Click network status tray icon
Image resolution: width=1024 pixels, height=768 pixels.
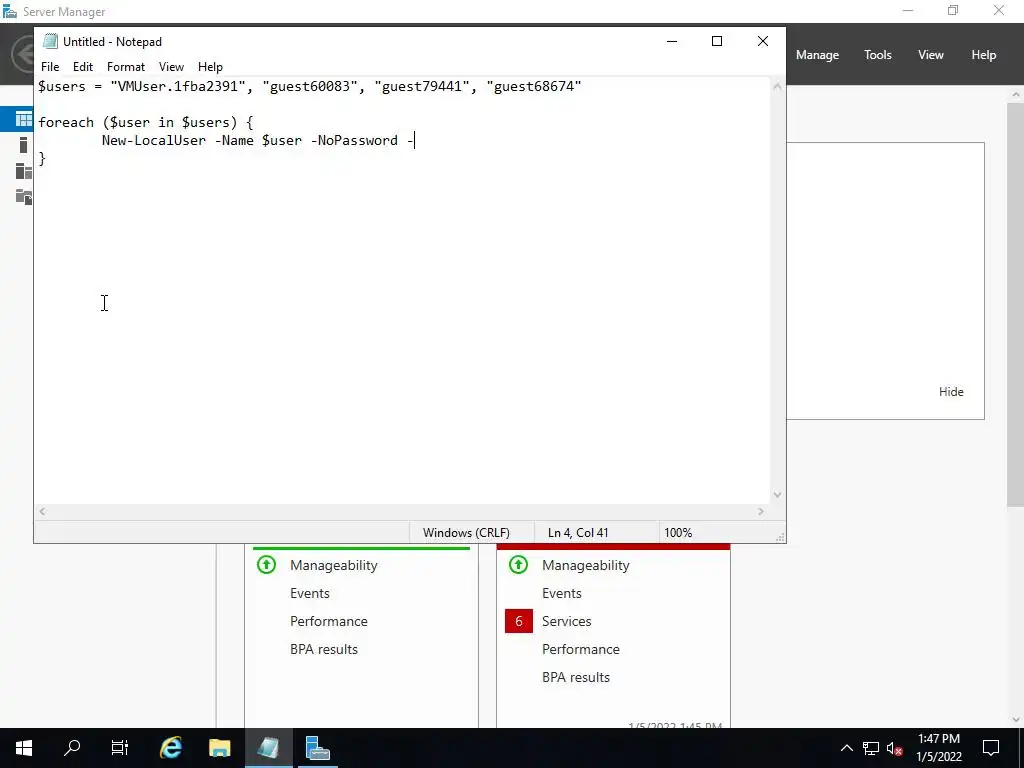(871, 748)
